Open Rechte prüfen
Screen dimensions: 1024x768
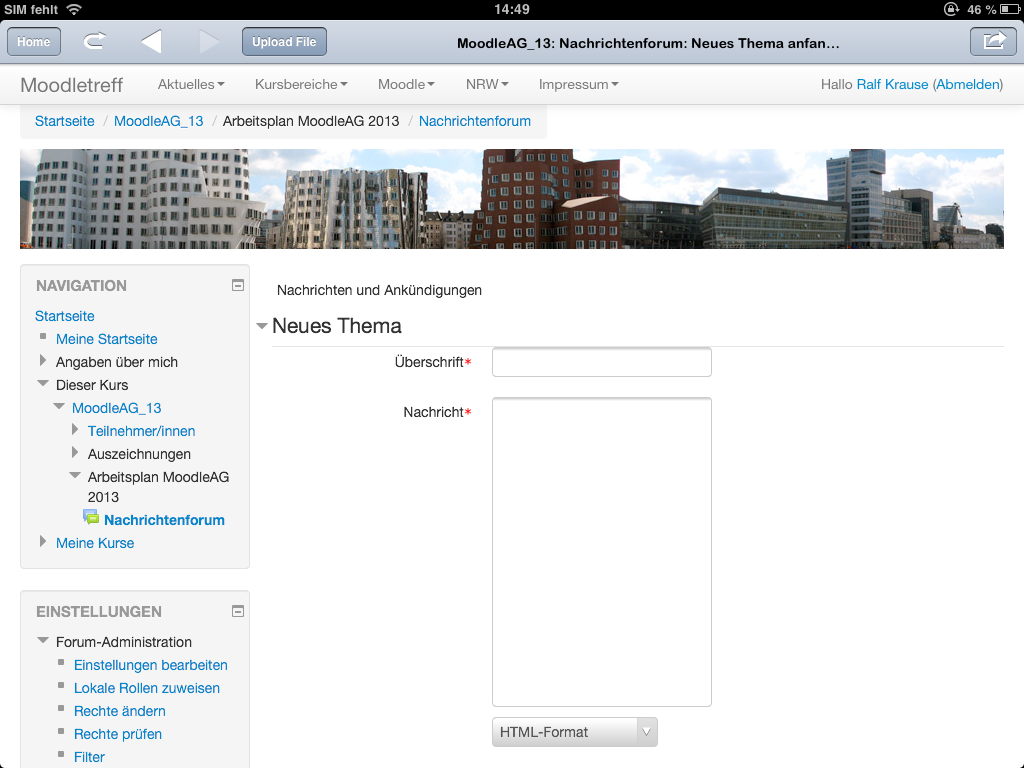[118, 734]
